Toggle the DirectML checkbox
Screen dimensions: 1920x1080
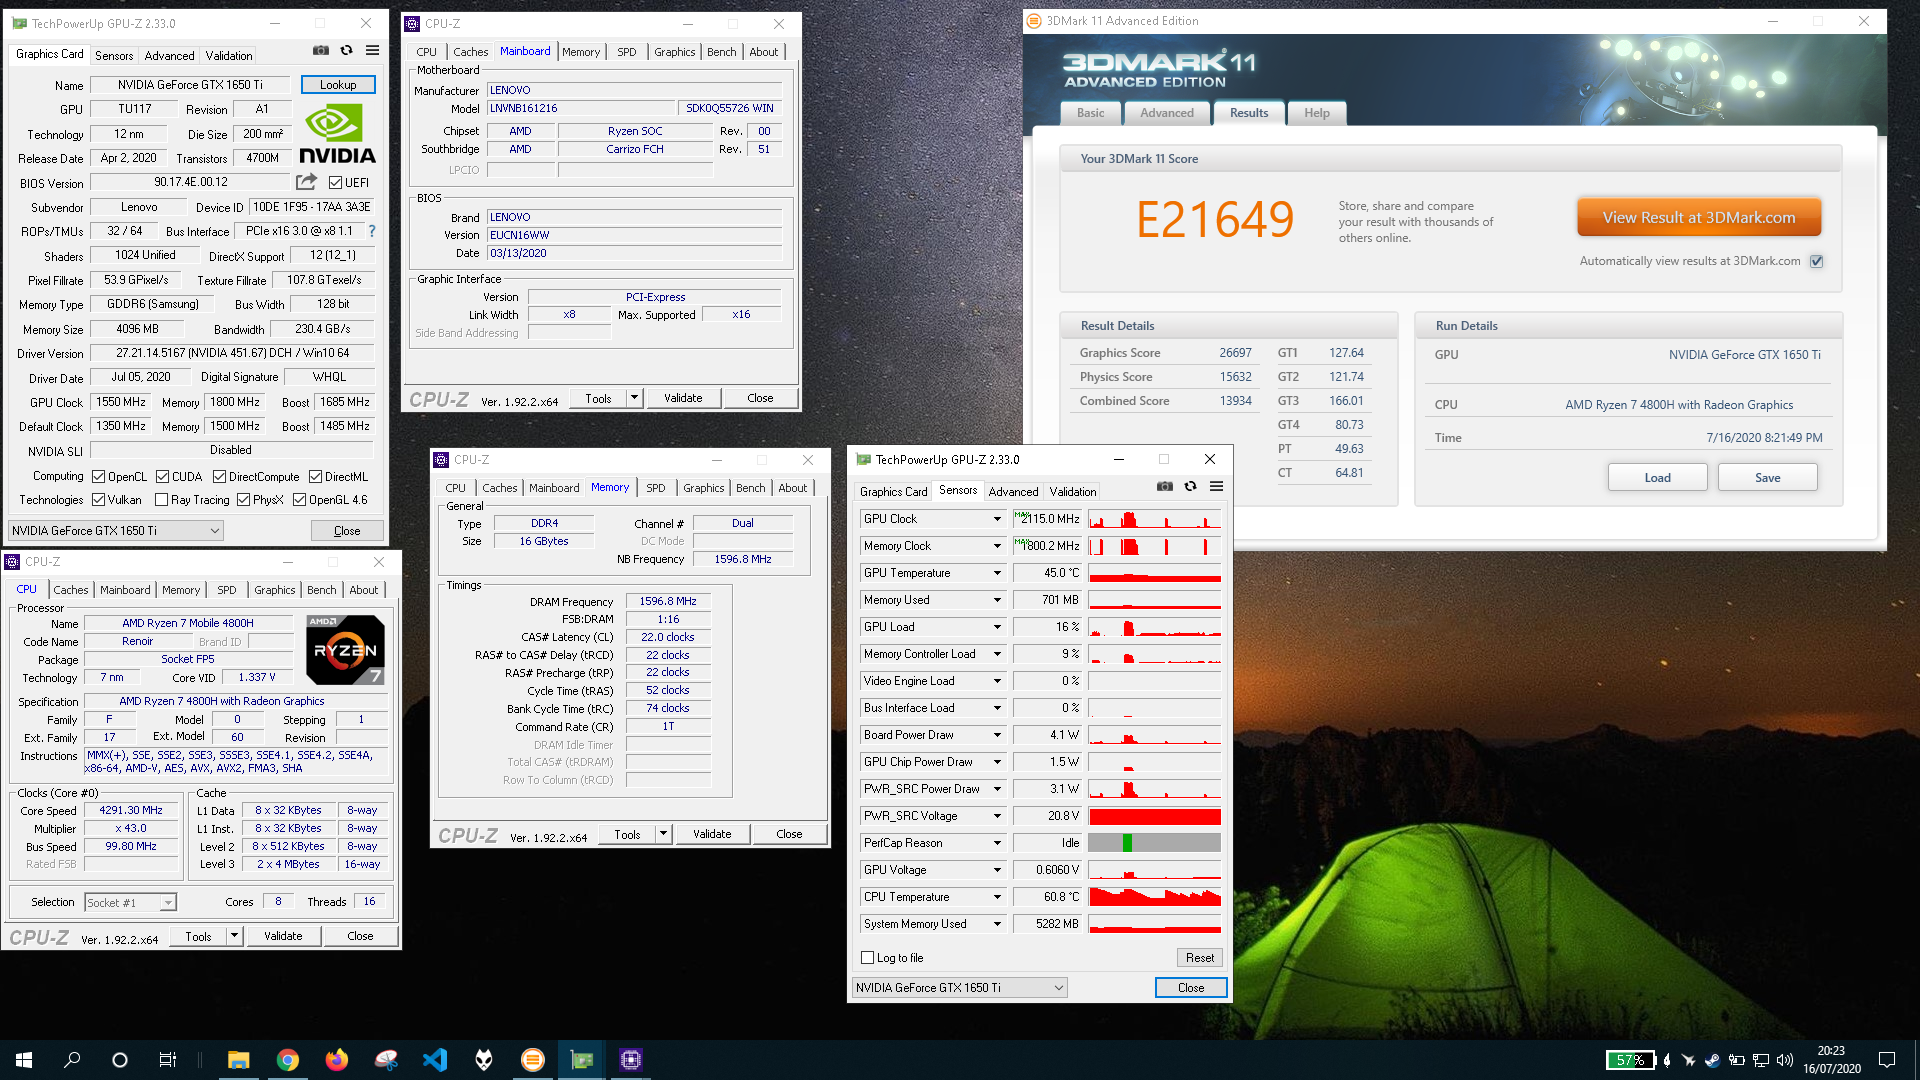coord(316,477)
